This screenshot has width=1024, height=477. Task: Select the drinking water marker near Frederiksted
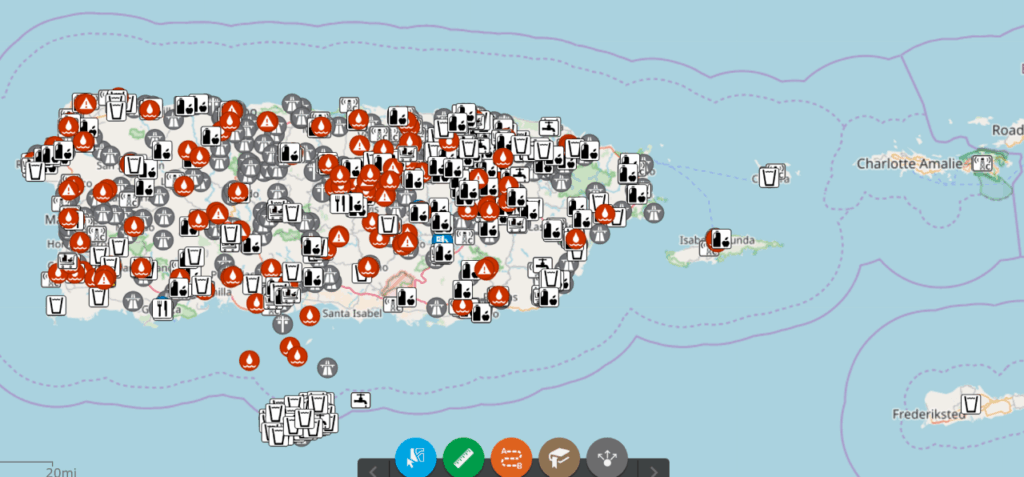tap(970, 405)
